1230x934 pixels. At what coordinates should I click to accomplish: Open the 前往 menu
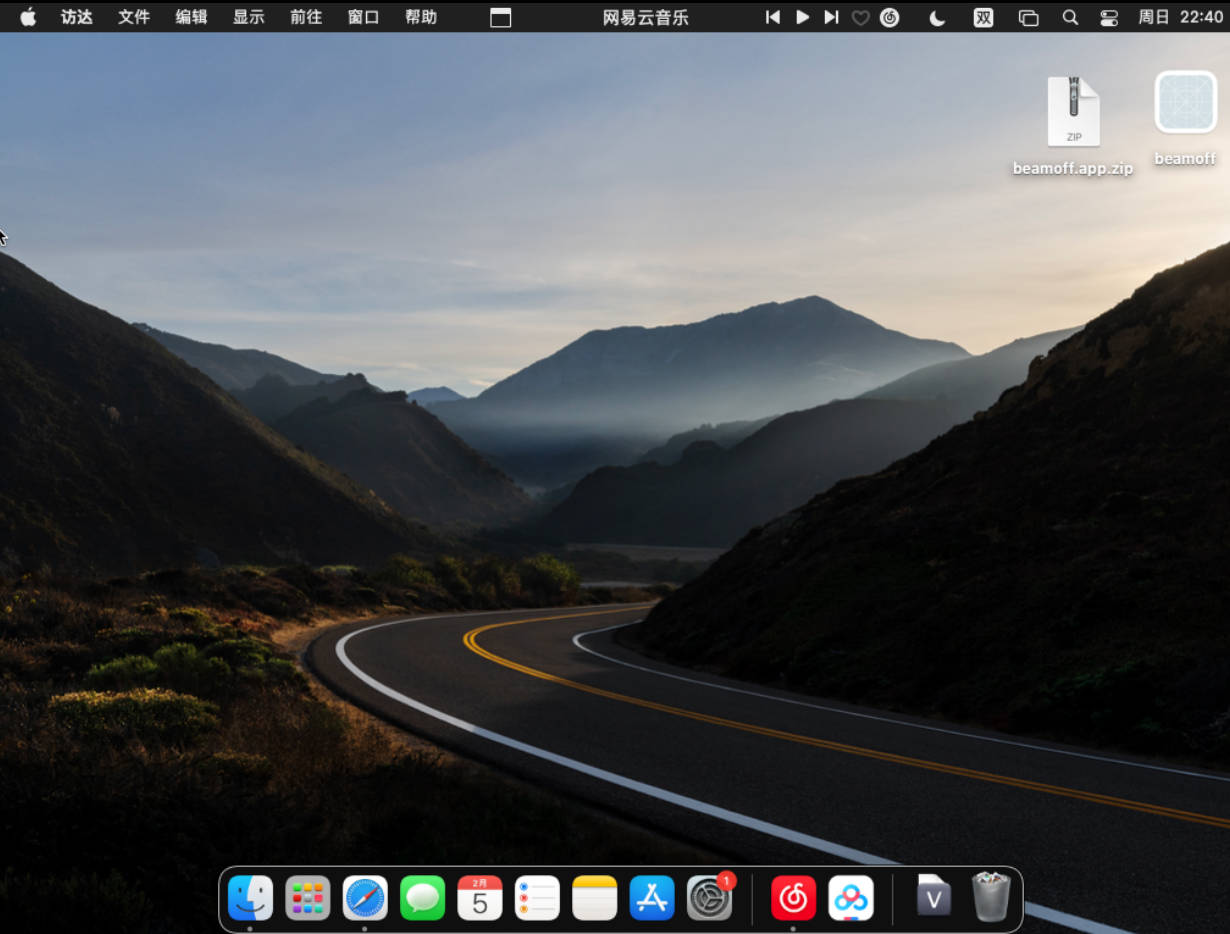coord(305,17)
